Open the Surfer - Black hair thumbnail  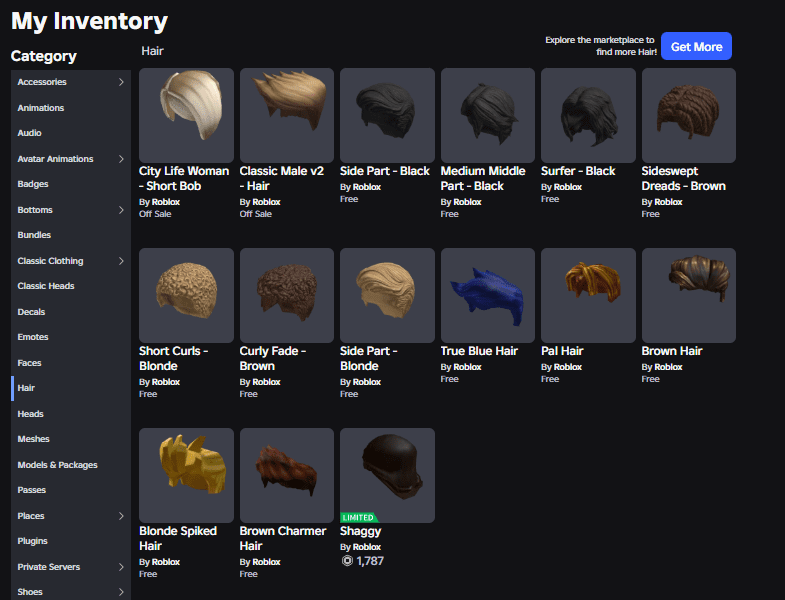(x=588, y=115)
